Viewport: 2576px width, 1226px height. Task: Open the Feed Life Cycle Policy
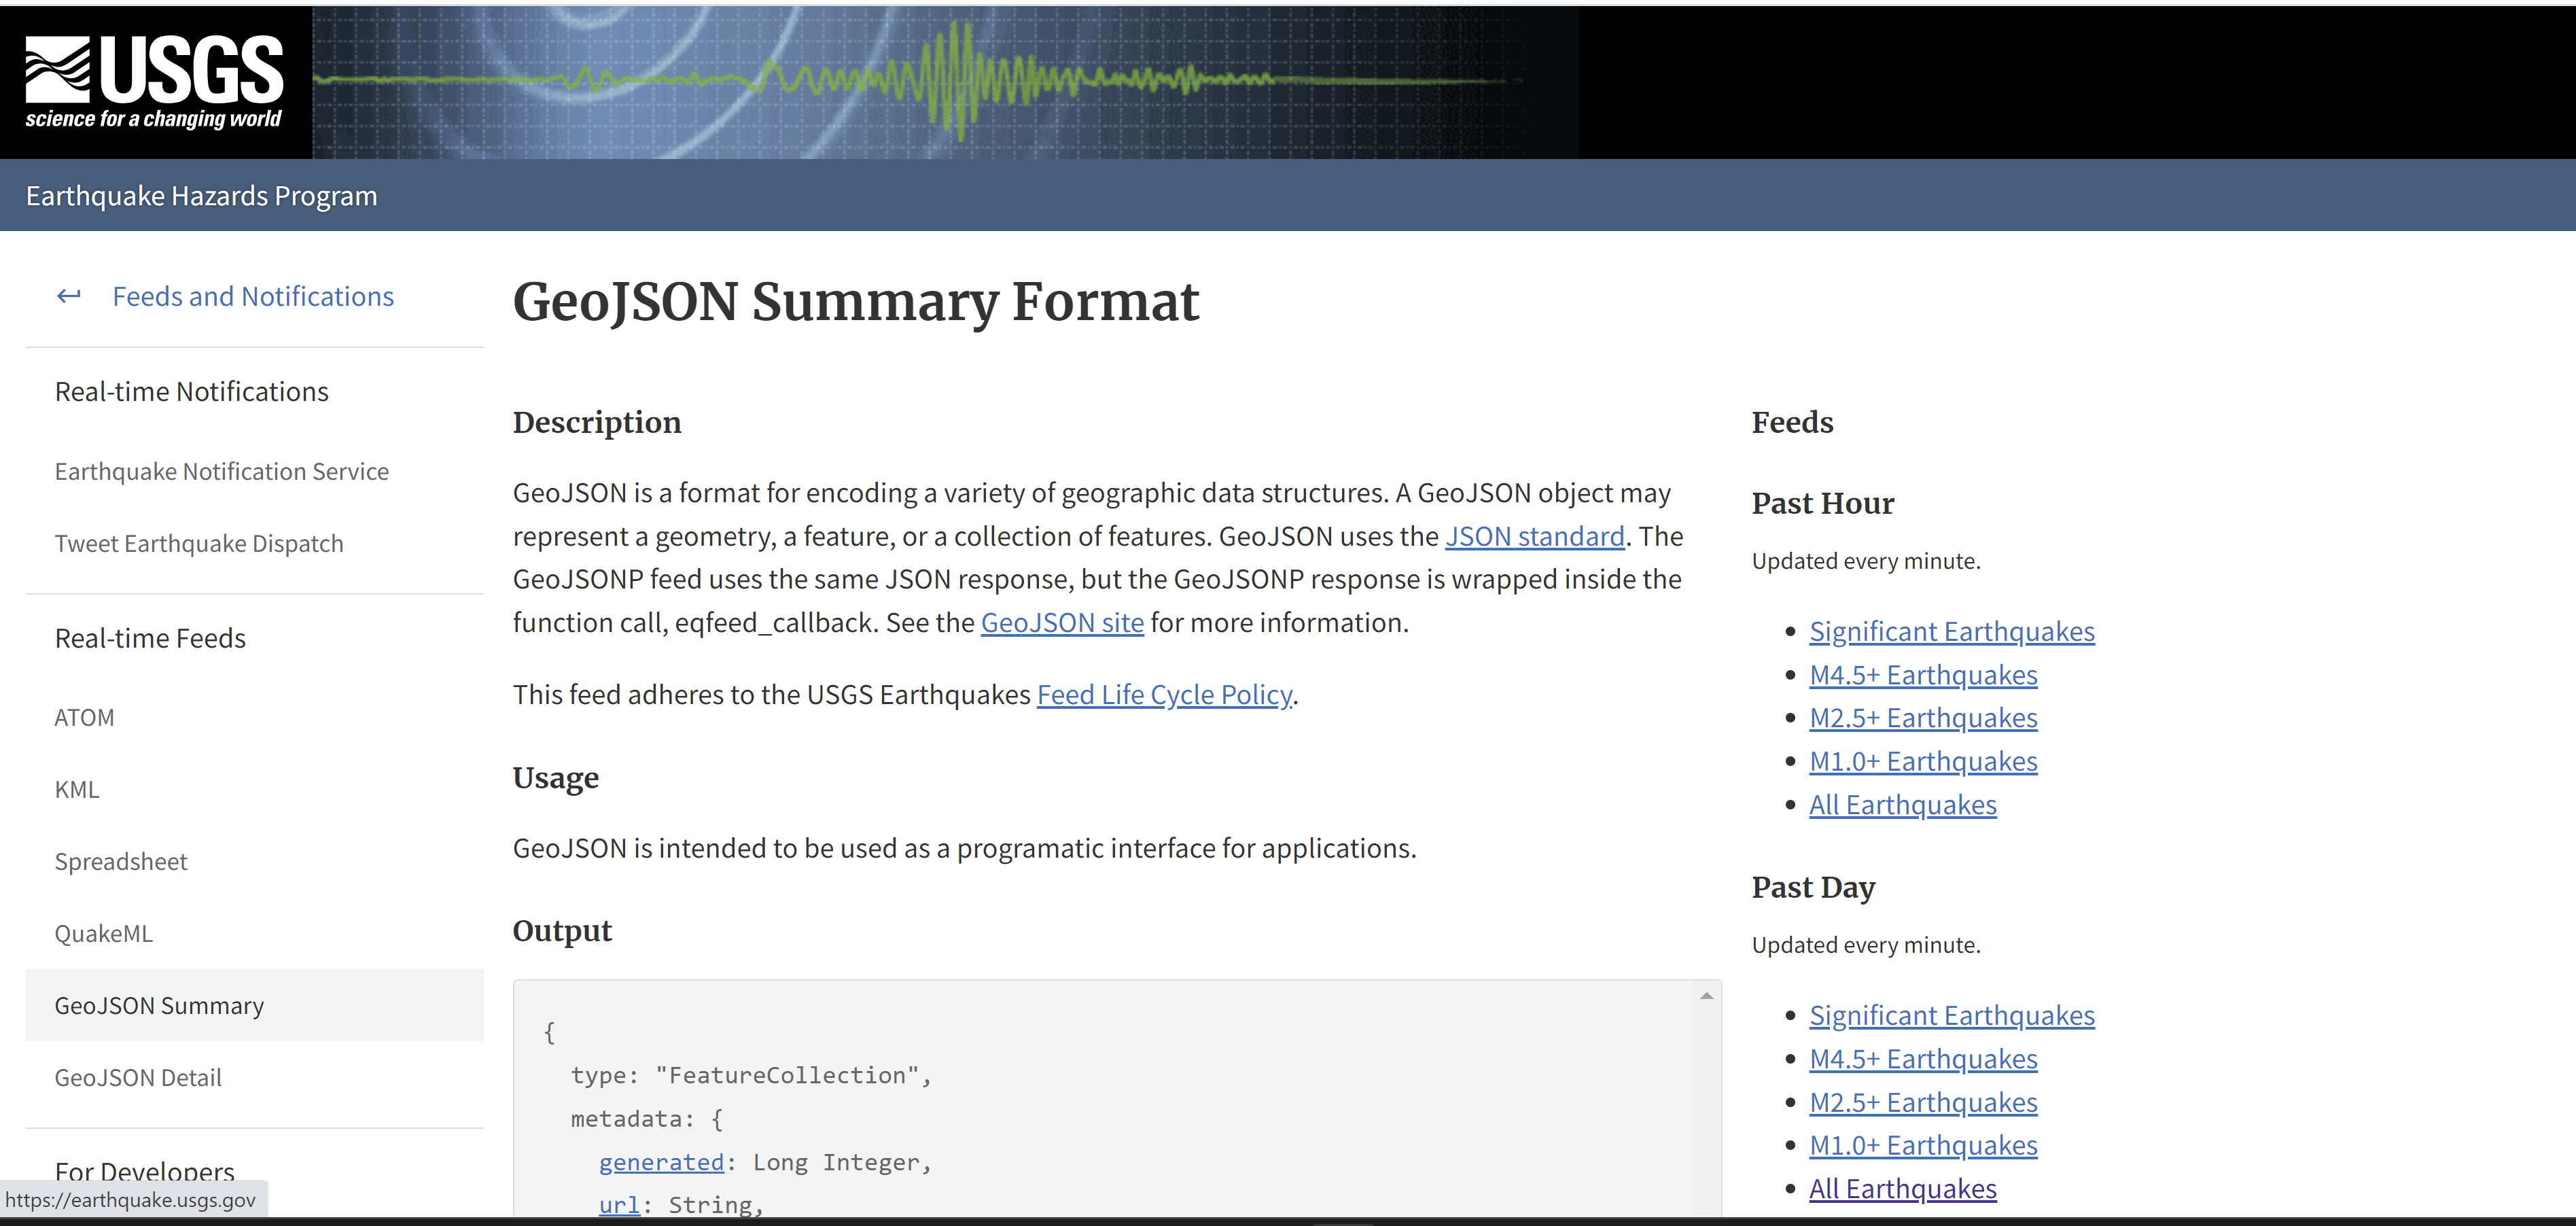click(1163, 694)
